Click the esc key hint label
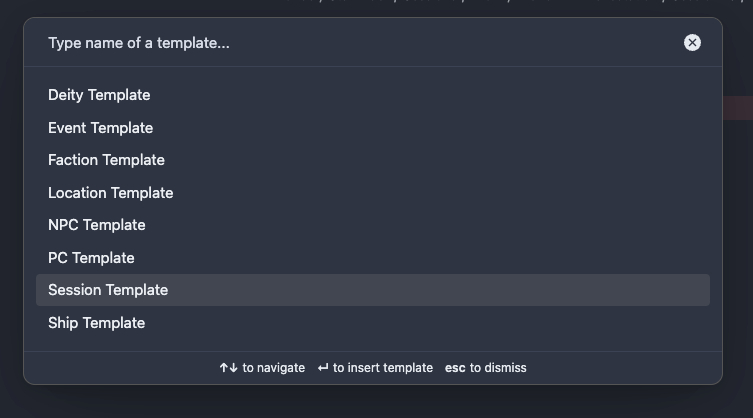This screenshot has width=753, height=418. point(455,368)
